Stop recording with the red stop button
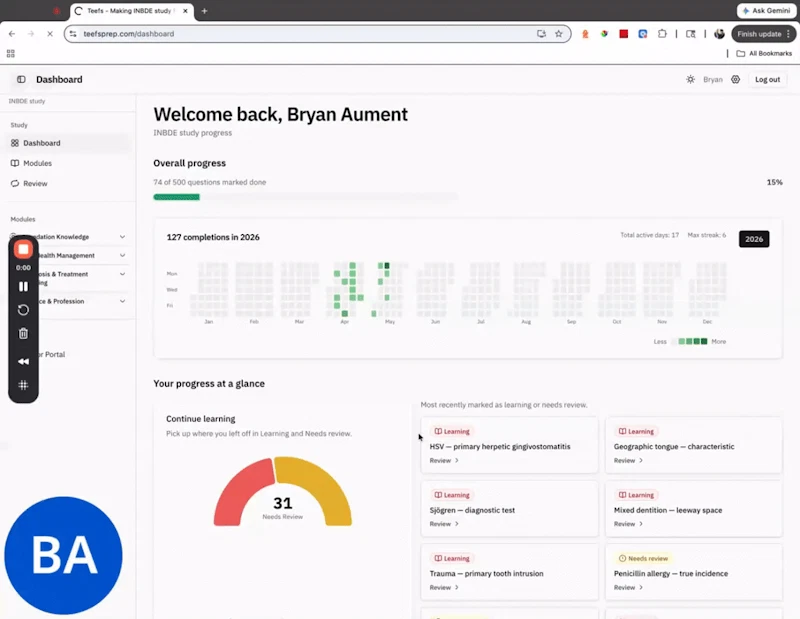Viewport: 800px width, 619px height. point(23,250)
